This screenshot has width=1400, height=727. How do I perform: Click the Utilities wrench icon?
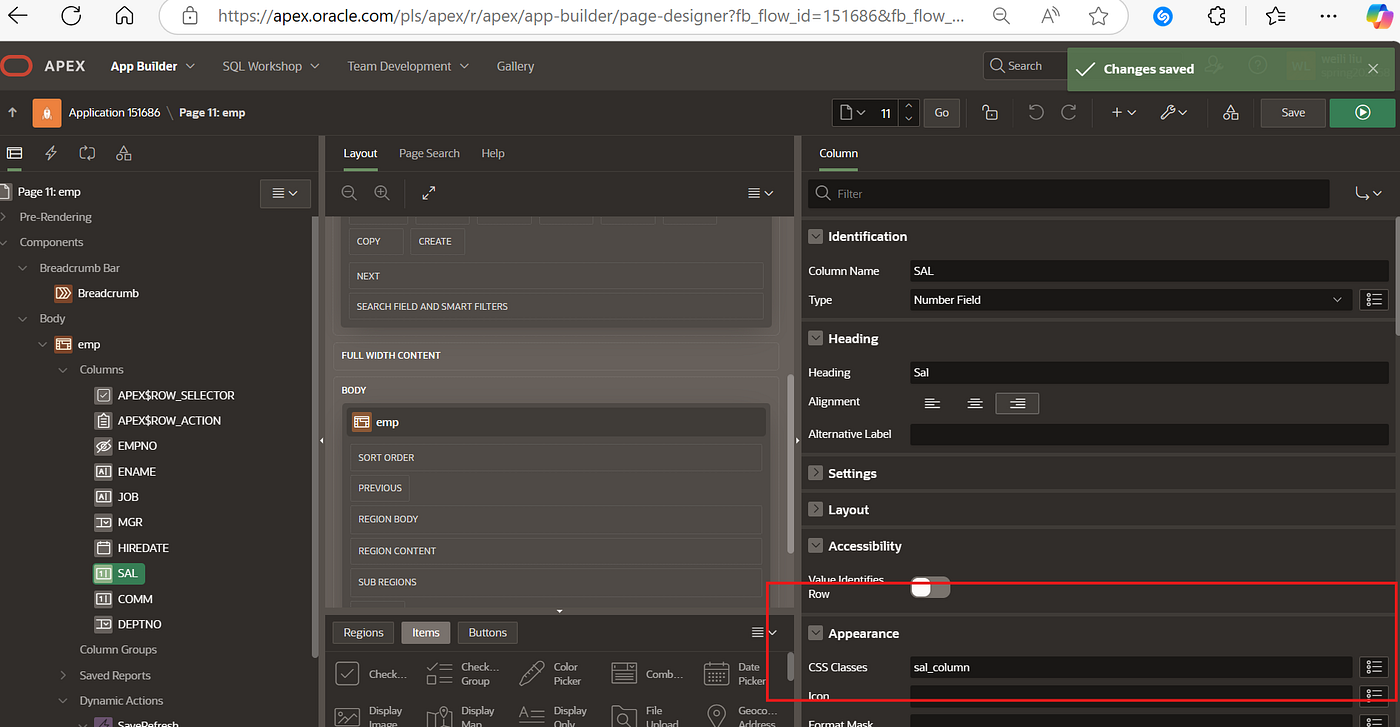(x=1173, y=113)
